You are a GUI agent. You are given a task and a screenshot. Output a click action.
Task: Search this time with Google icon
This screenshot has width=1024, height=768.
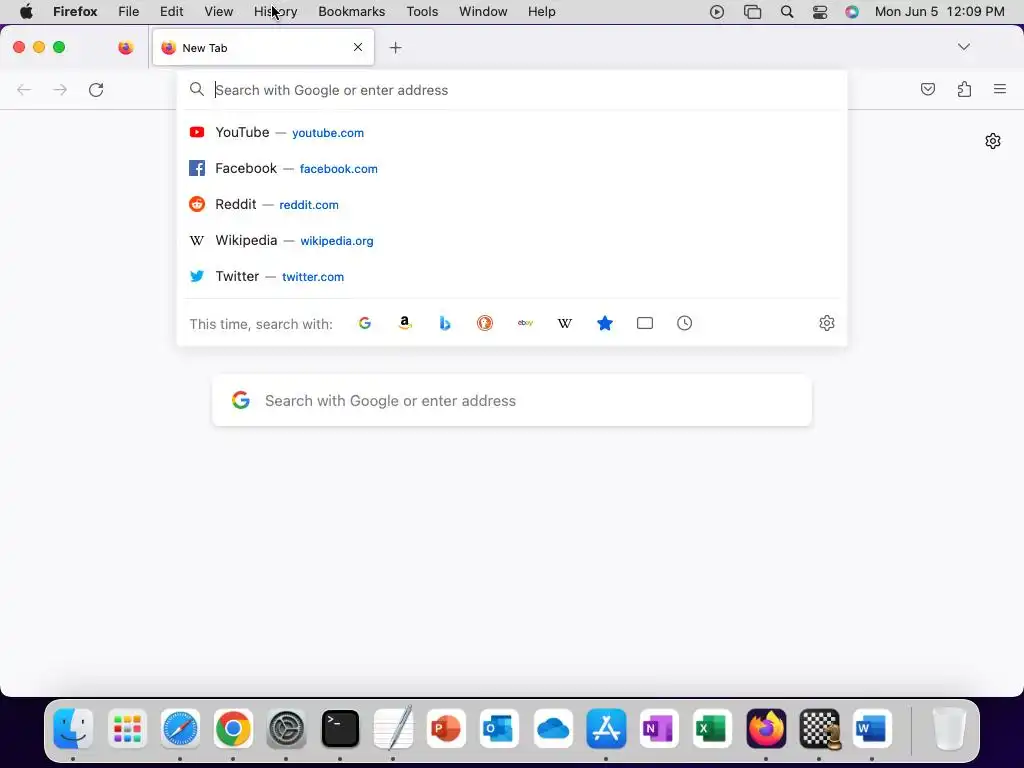click(x=365, y=323)
